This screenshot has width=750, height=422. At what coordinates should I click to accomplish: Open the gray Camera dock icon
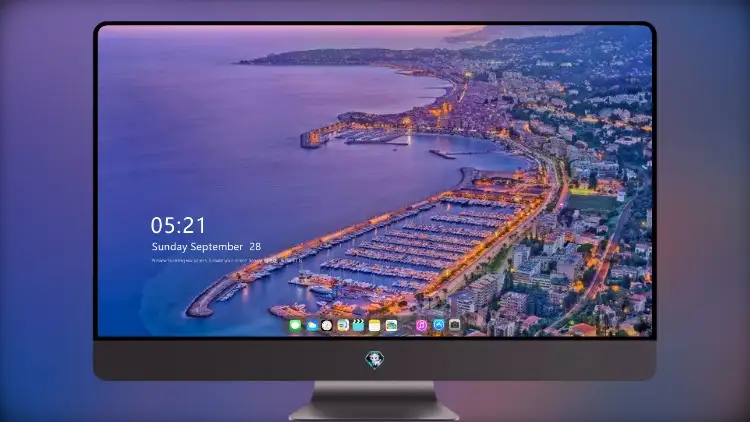pos(454,325)
